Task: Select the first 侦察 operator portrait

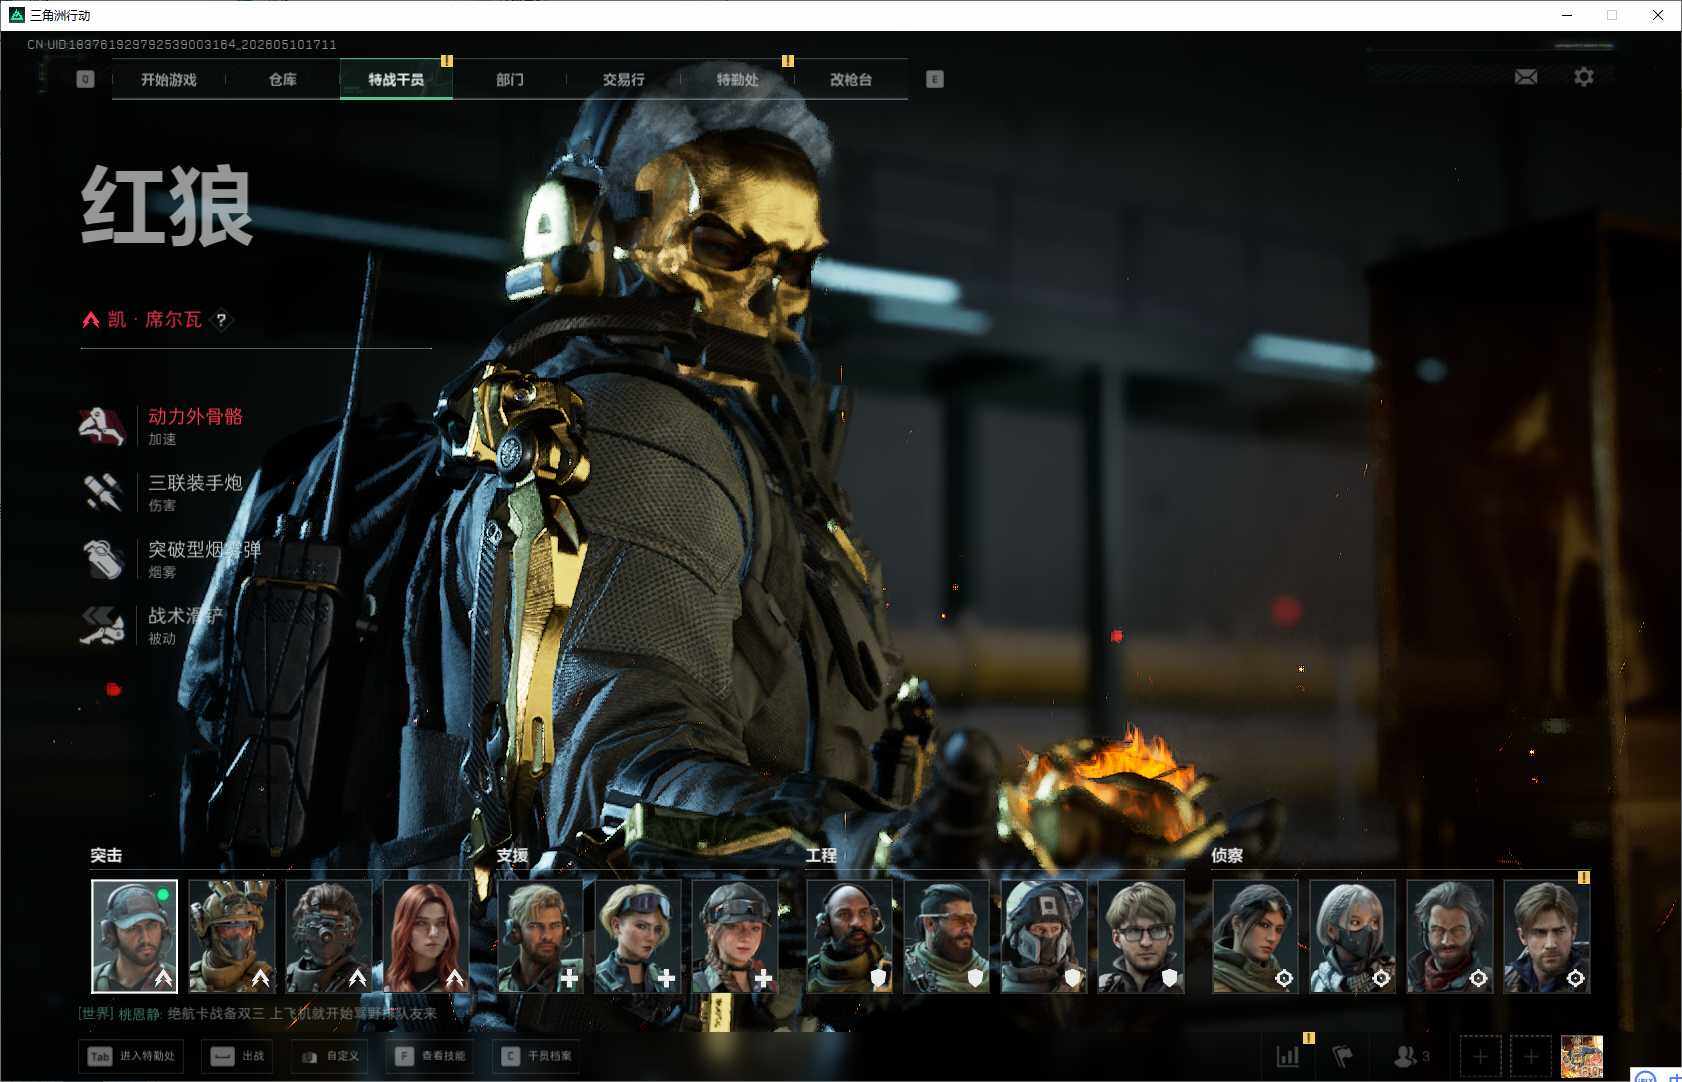Action: point(1255,937)
